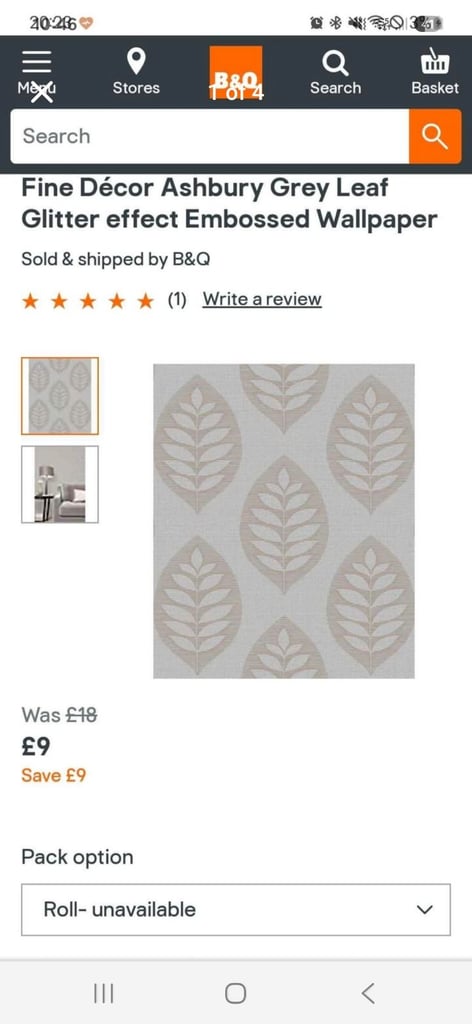472x1024 pixels.
Task: Open Android recent apps button
Action: pos(104,993)
